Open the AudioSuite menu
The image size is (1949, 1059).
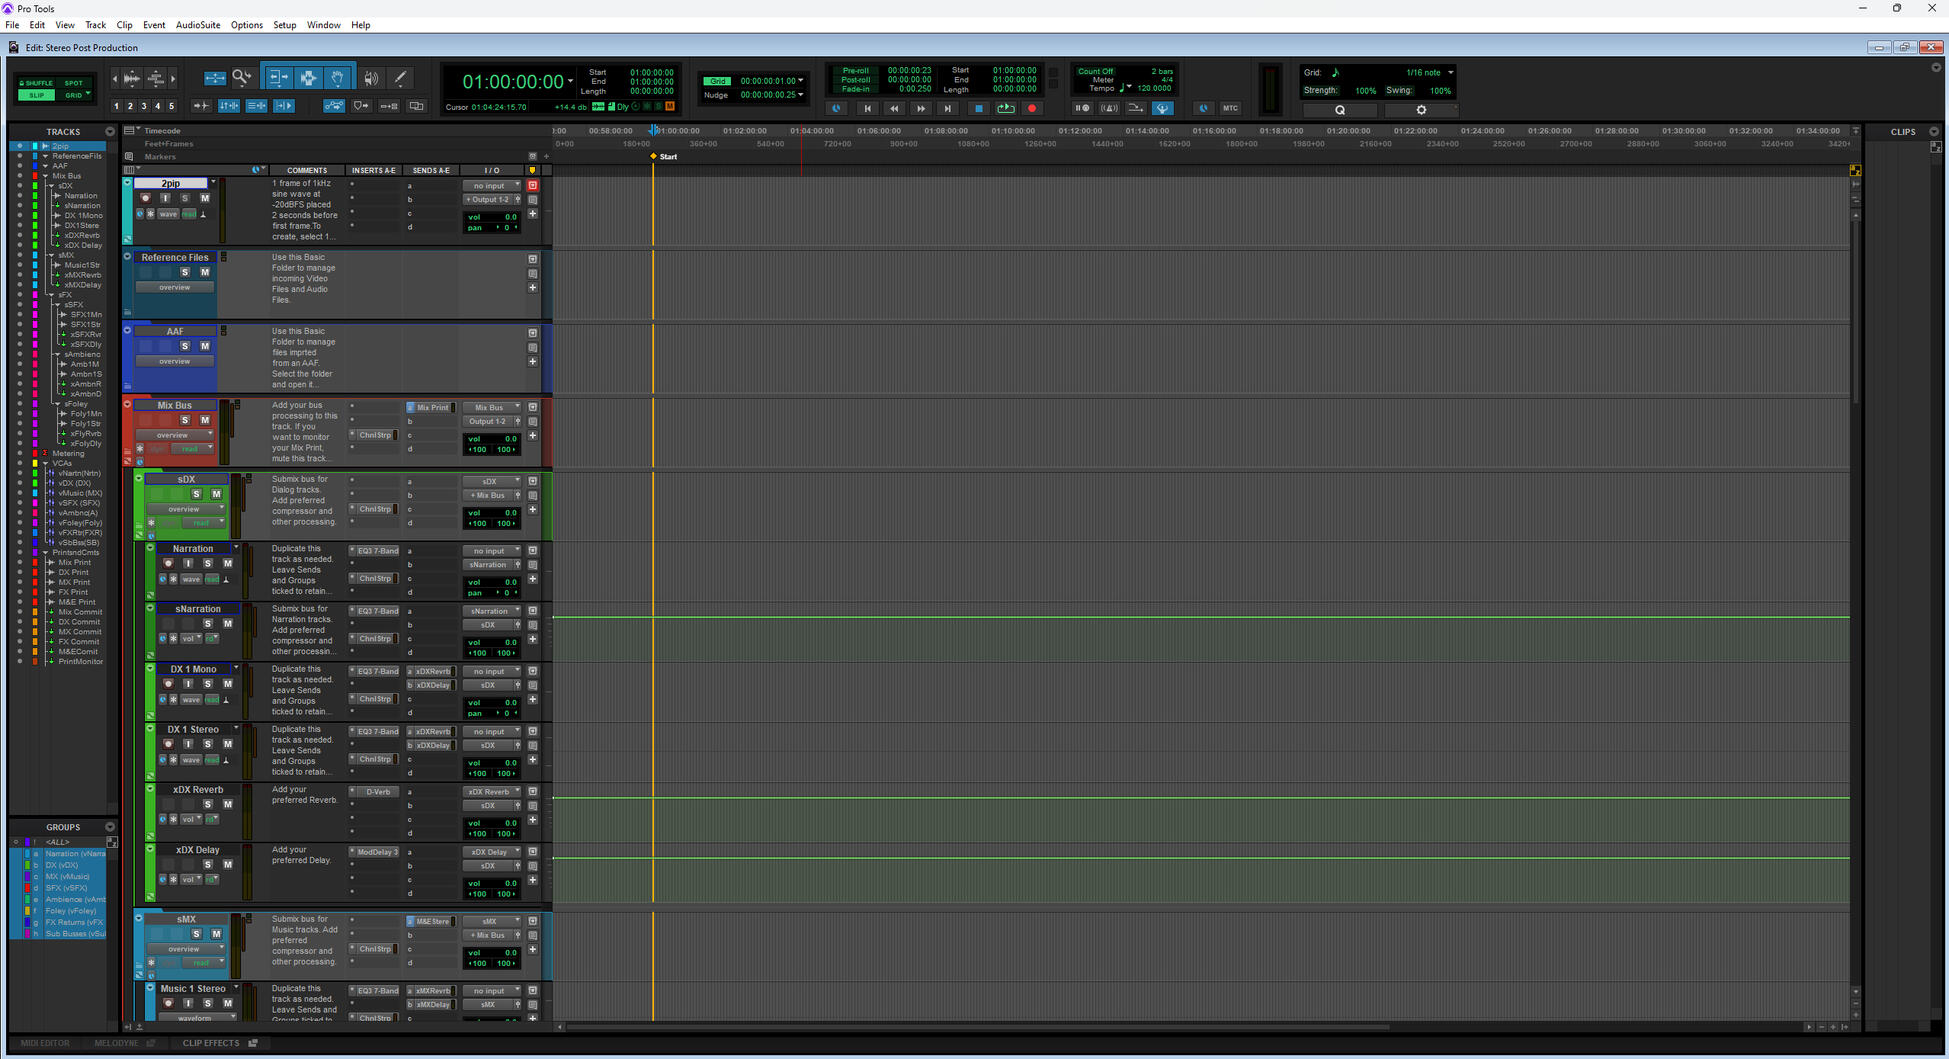click(198, 25)
